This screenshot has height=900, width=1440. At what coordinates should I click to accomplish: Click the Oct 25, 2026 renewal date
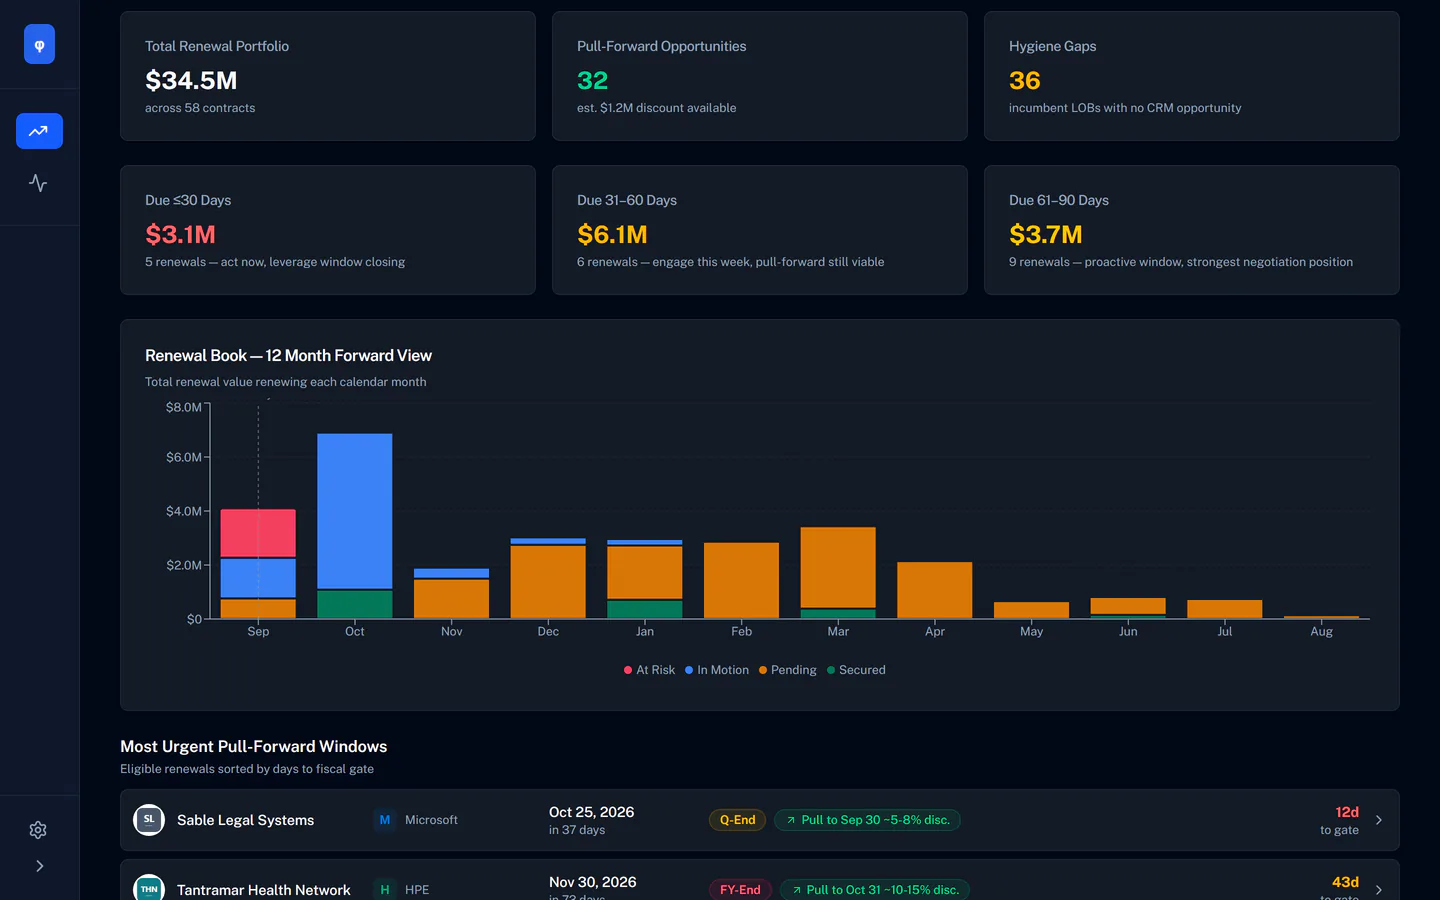pyautogui.click(x=592, y=812)
